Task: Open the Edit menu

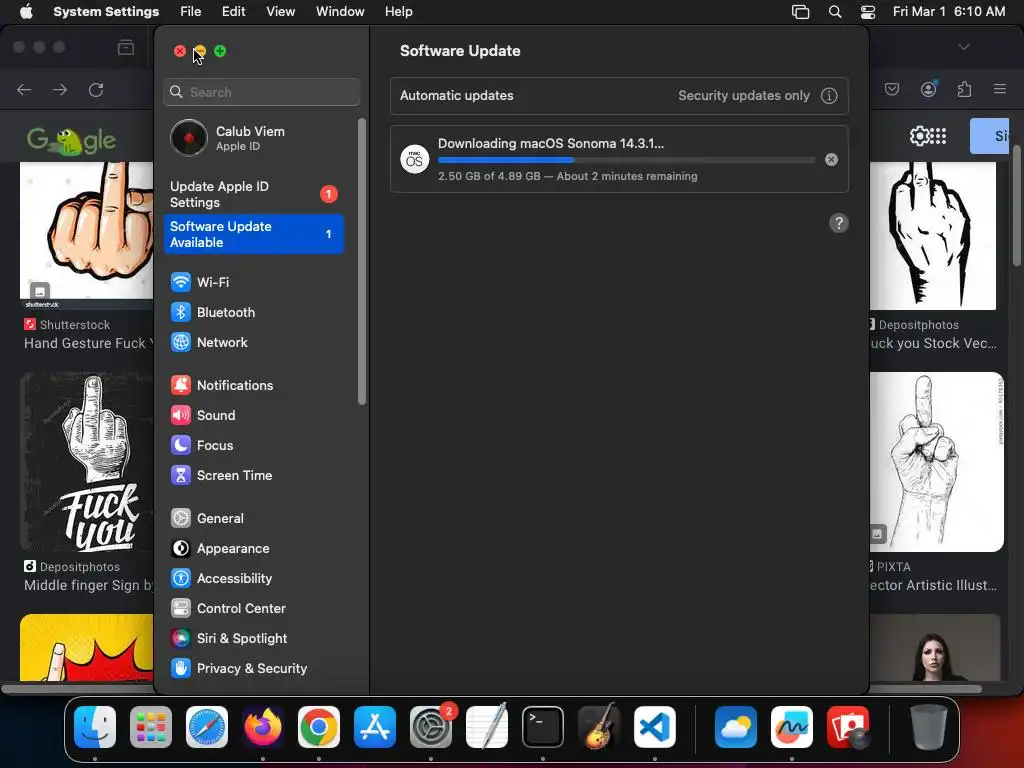Action: [x=233, y=12]
